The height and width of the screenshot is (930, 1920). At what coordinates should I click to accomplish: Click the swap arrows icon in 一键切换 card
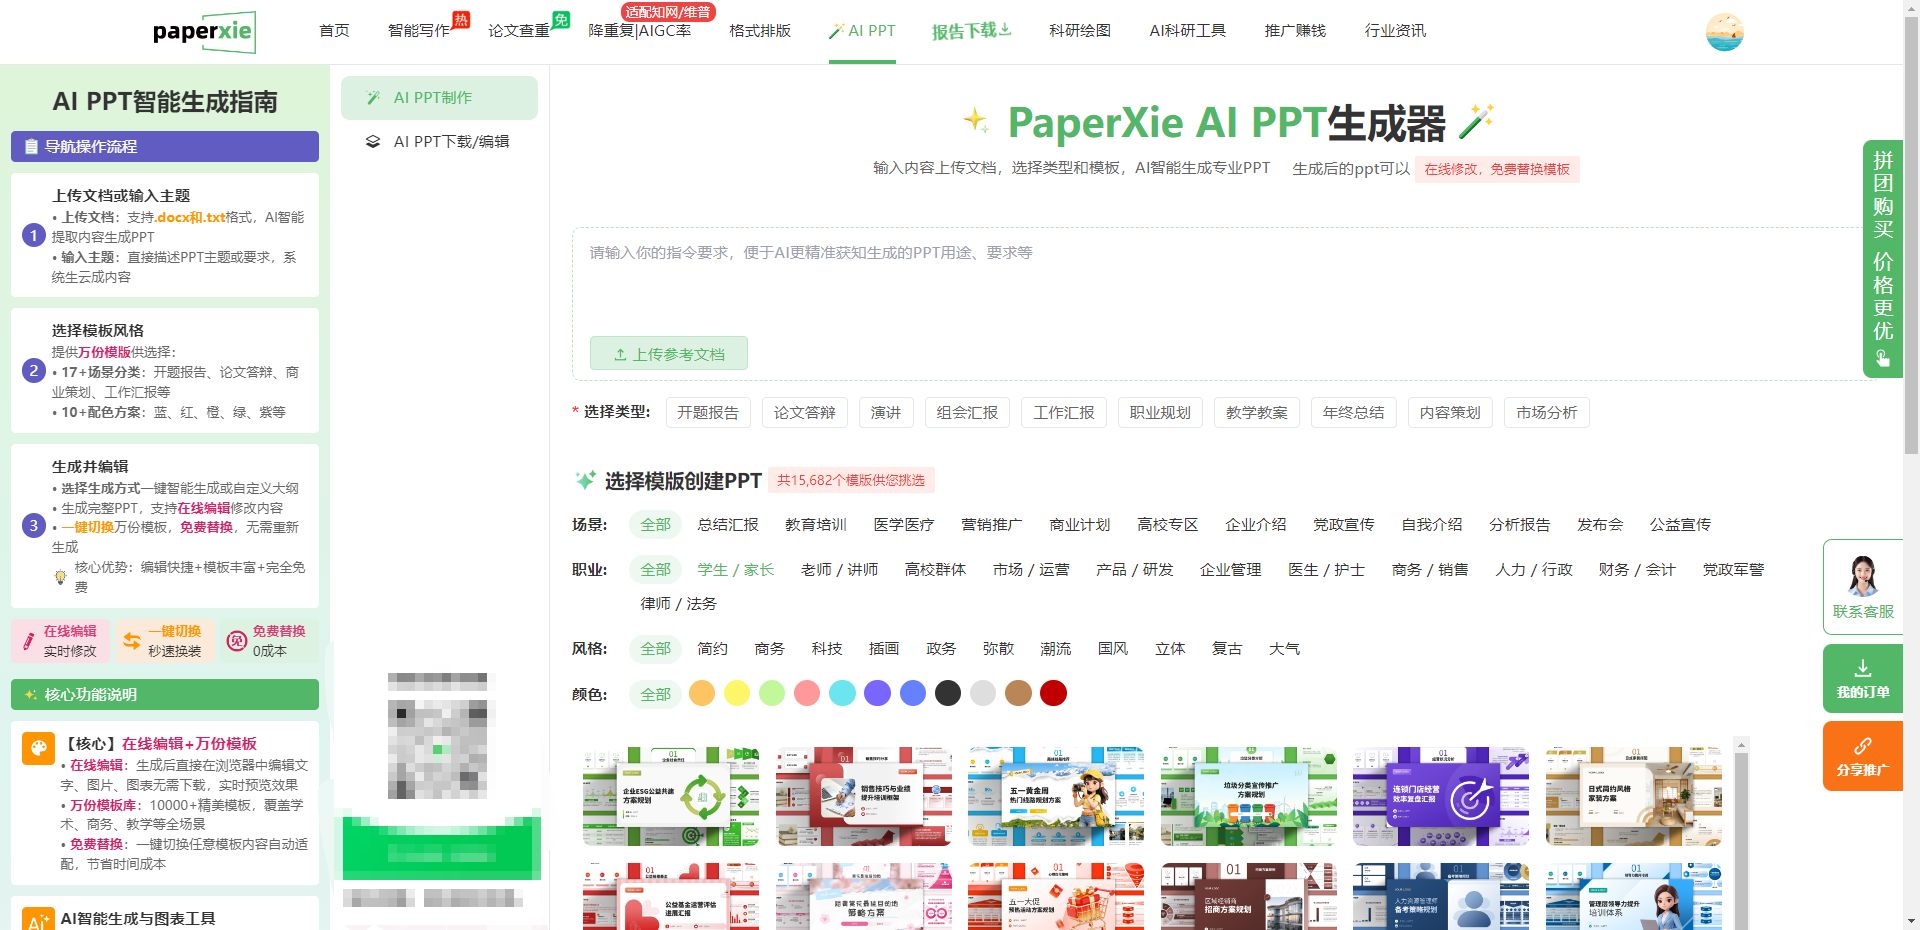132,641
